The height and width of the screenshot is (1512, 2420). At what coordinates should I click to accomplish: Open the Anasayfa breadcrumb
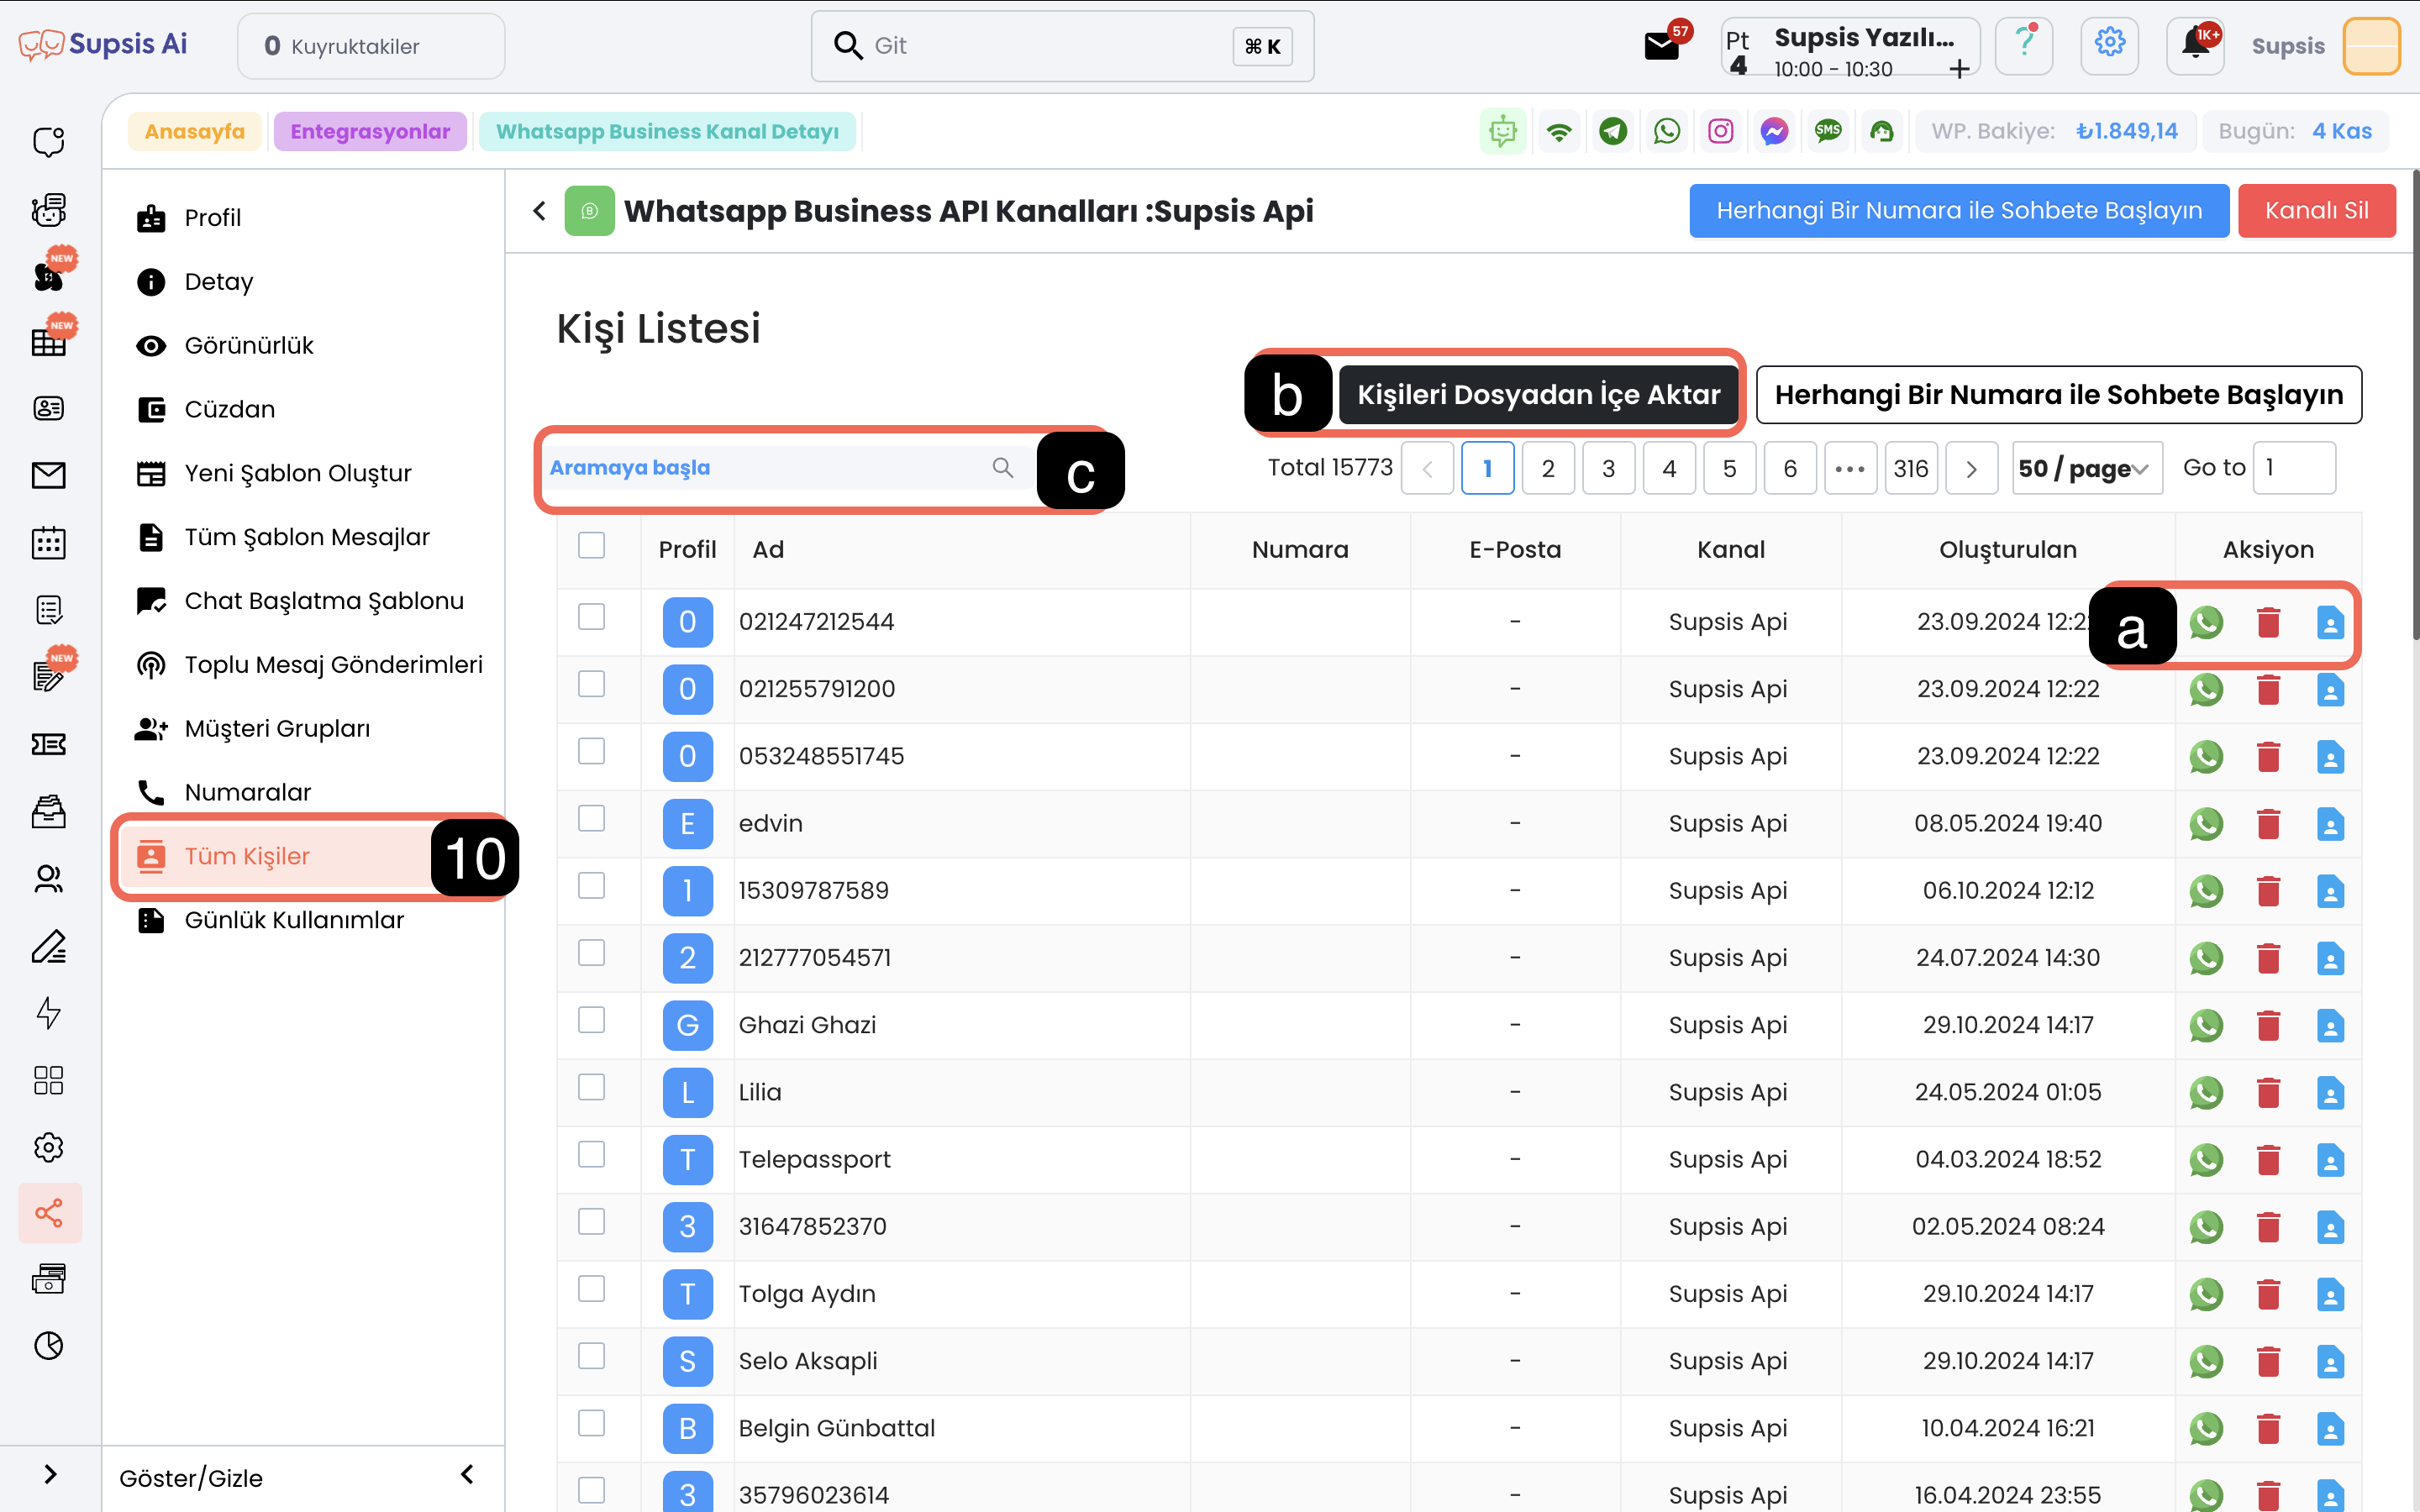(x=194, y=131)
